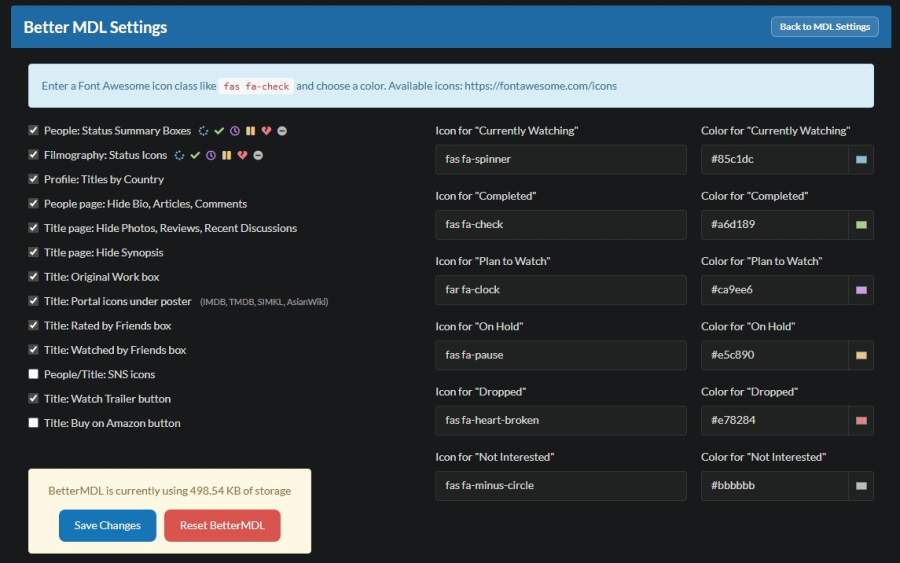Open the fontawesome.com/icons link

541,86
